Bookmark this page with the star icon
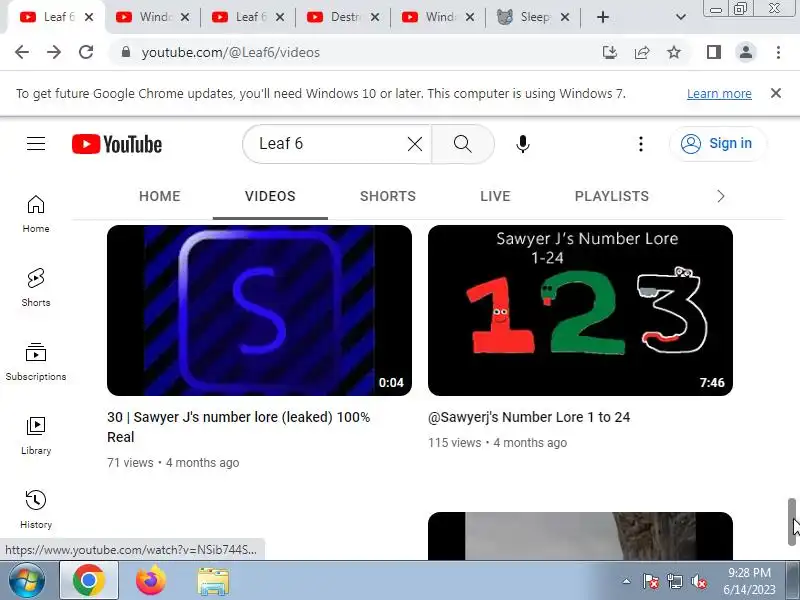 point(674,52)
